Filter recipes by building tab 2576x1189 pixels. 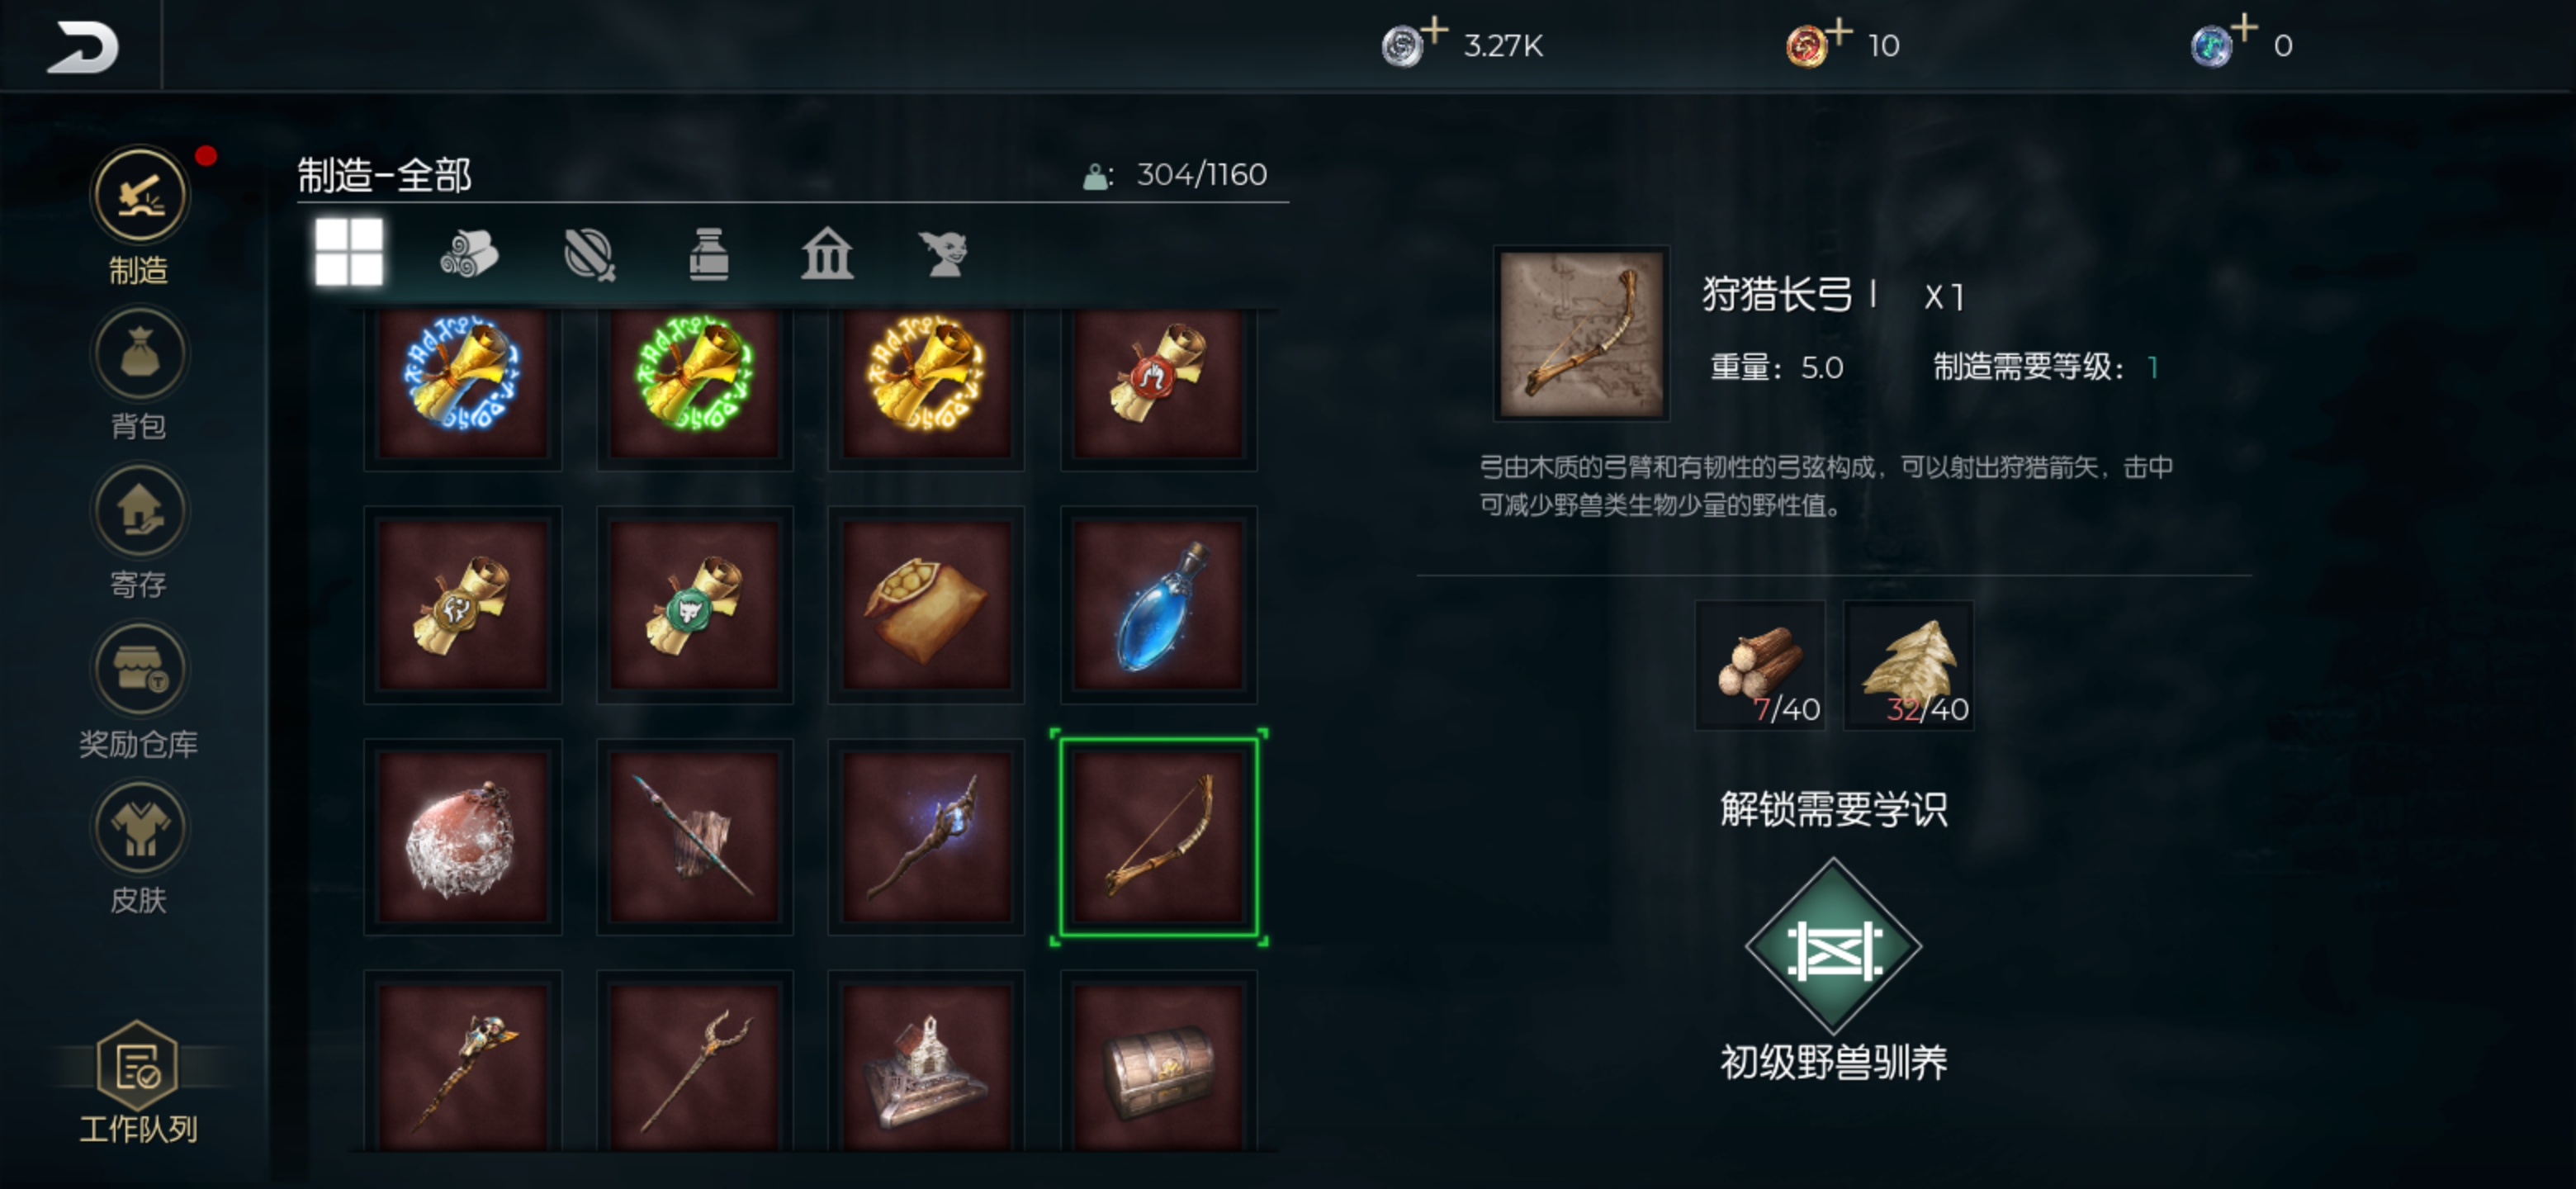click(x=827, y=254)
